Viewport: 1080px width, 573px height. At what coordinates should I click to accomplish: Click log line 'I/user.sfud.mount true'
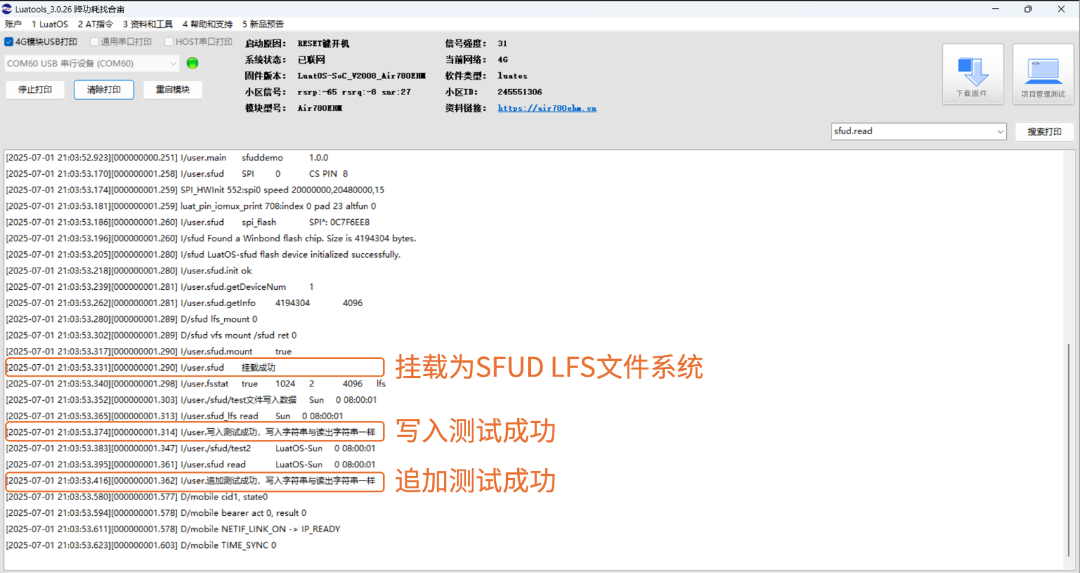tap(149, 351)
